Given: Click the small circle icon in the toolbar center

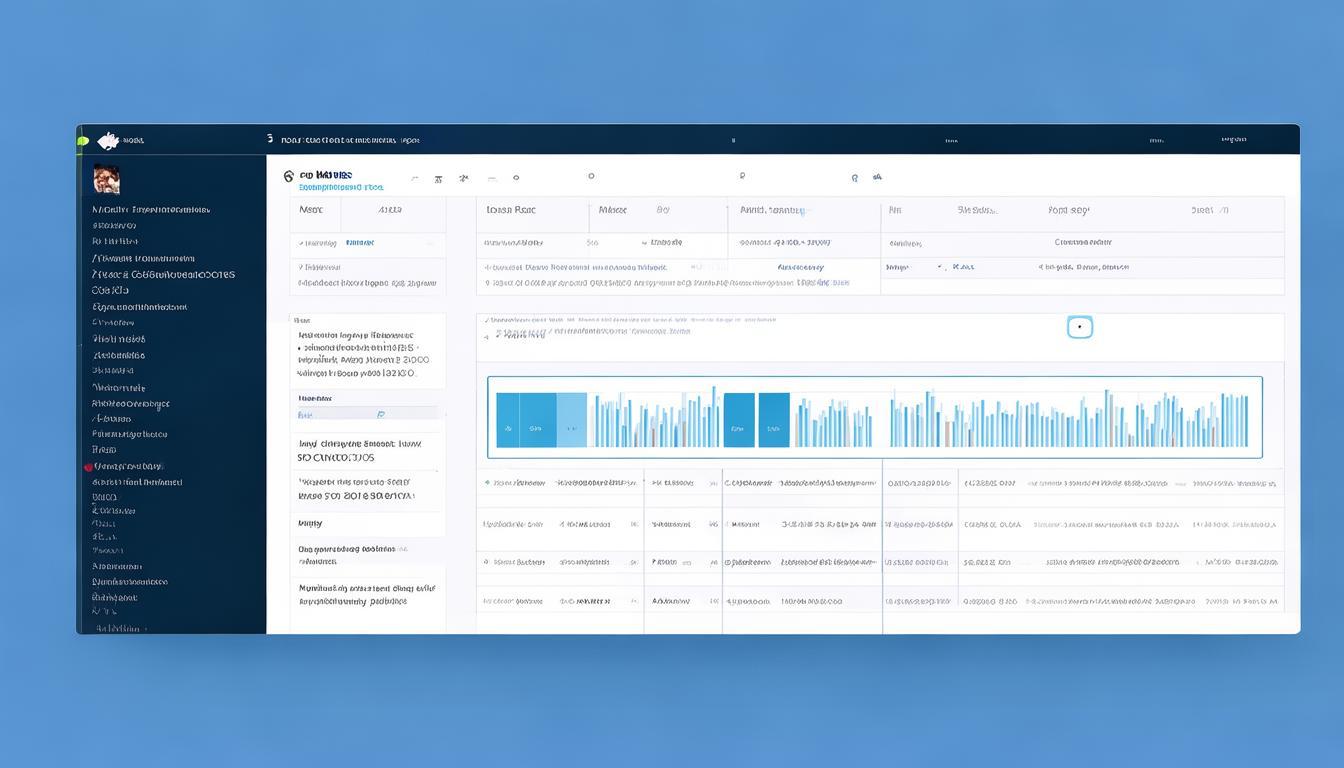Looking at the screenshot, I should (591, 176).
